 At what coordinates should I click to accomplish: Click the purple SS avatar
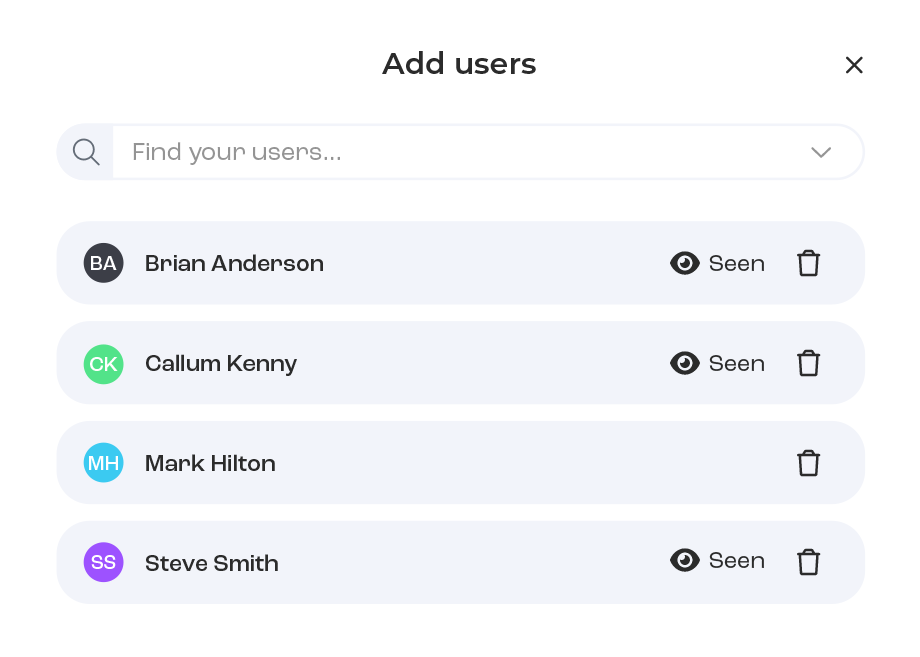pos(103,562)
